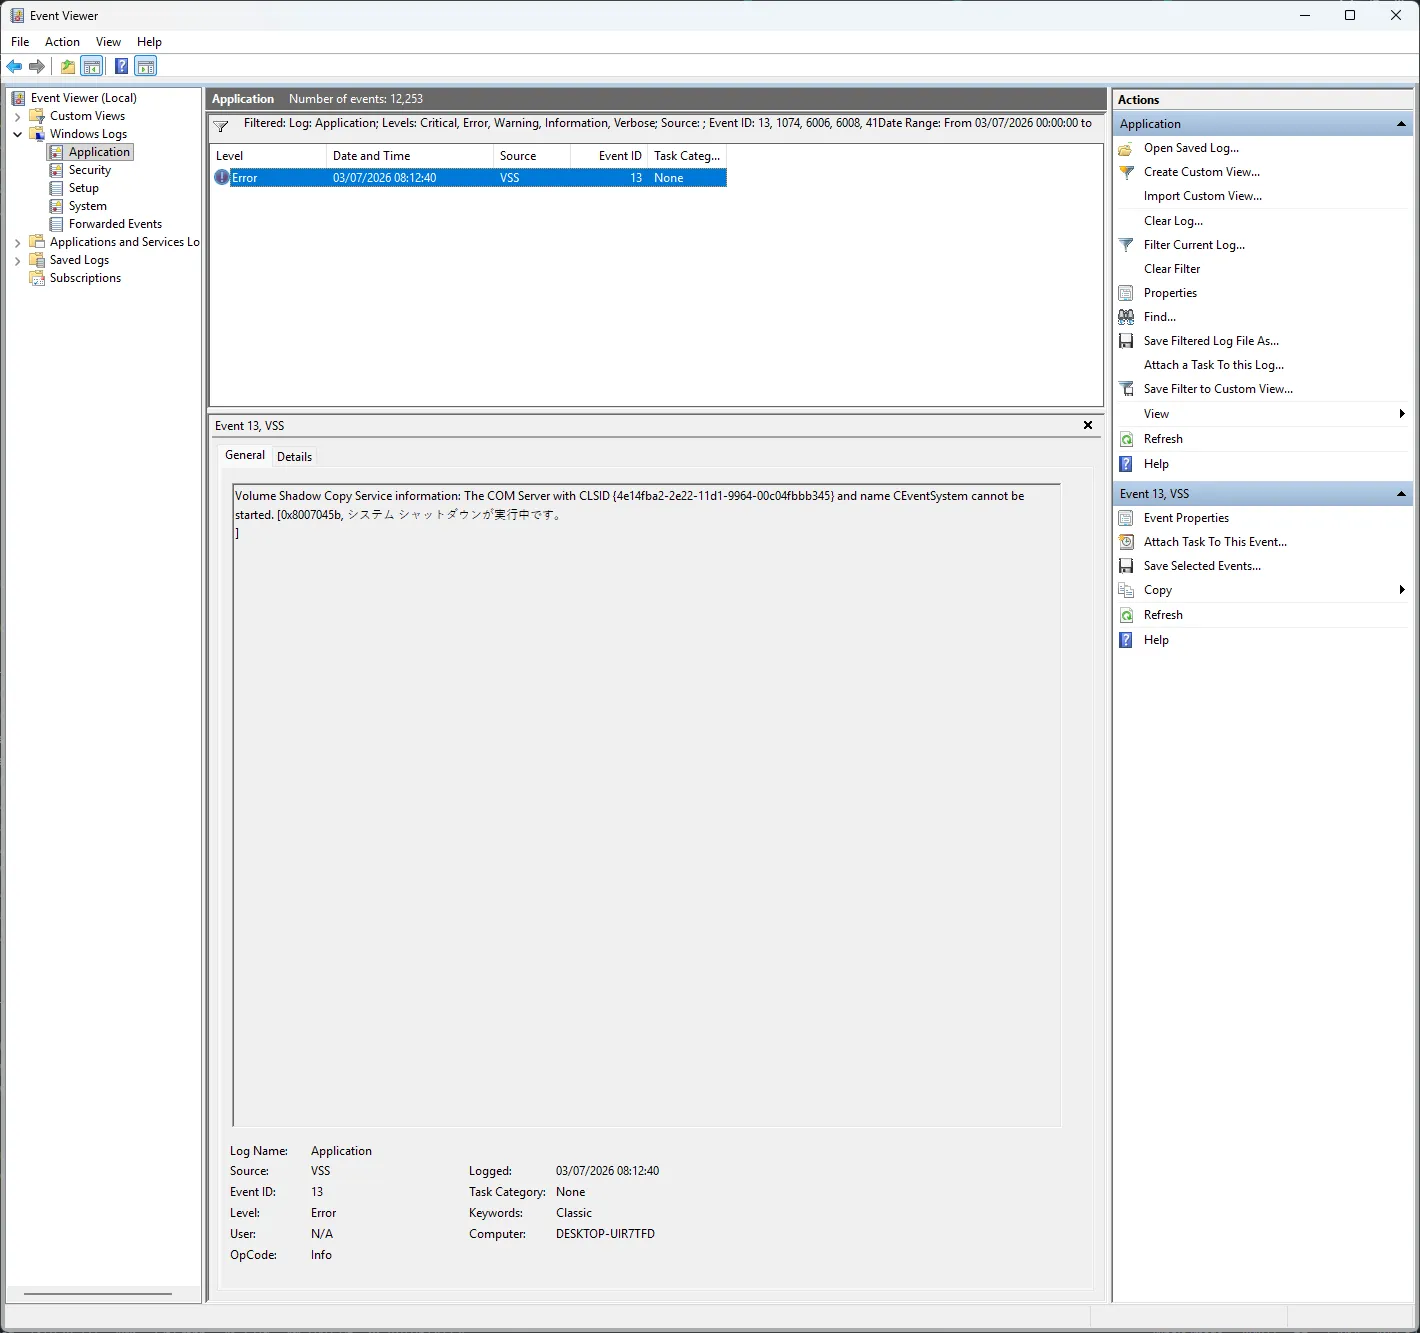Click the Up One Level toolbar icon
This screenshot has width=1420, height=1333.
click(x=67, y=66)
